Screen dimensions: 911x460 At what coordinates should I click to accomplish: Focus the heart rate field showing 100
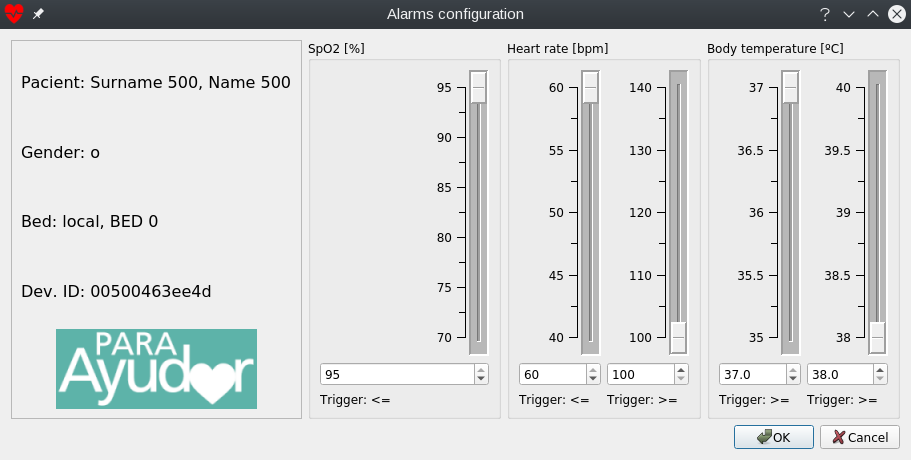(640, 375)
